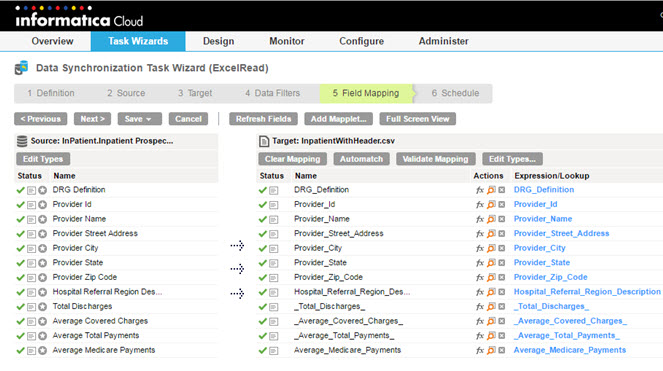
Task: Open the lookup icon for Provider_Id row
Action: [491, 205]
